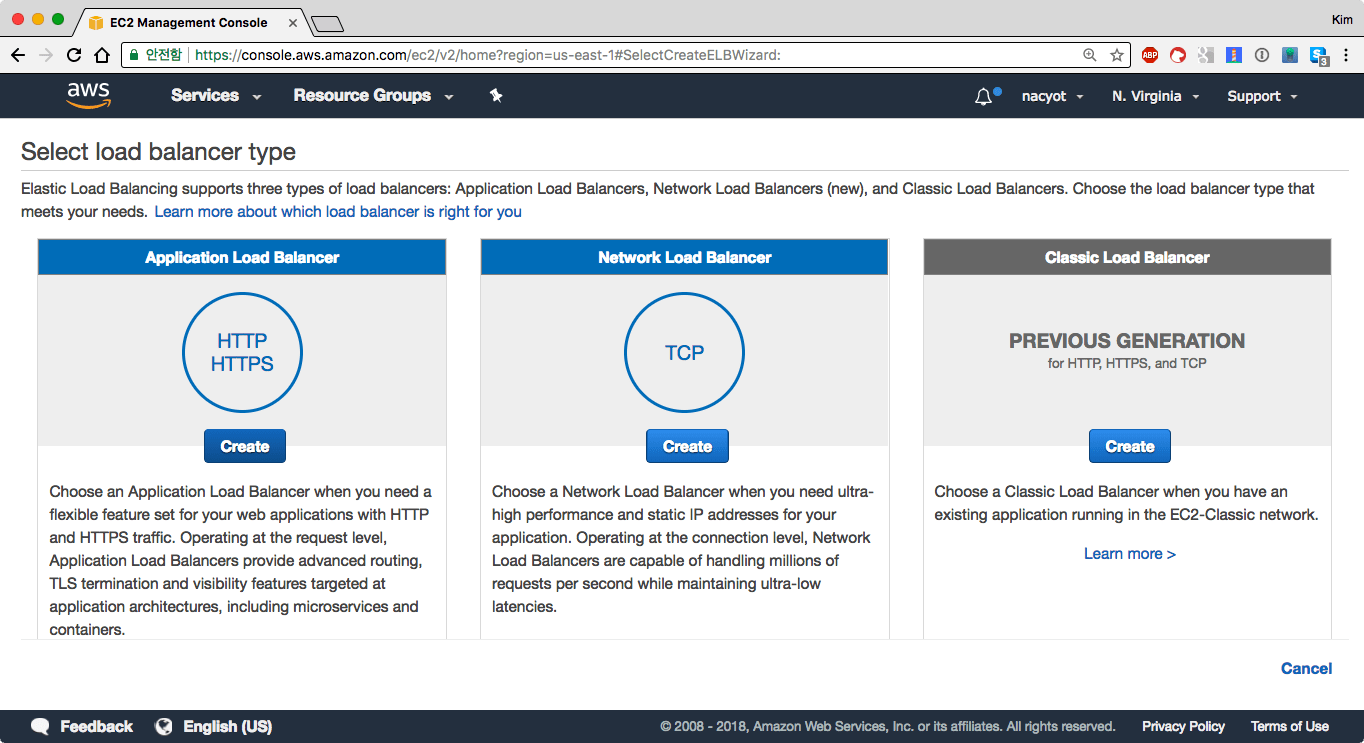Image resolution: width=1364 pixels, height=743 pixels.
Task: Expand the Services dropdown menu
Action: coord(215,96)
